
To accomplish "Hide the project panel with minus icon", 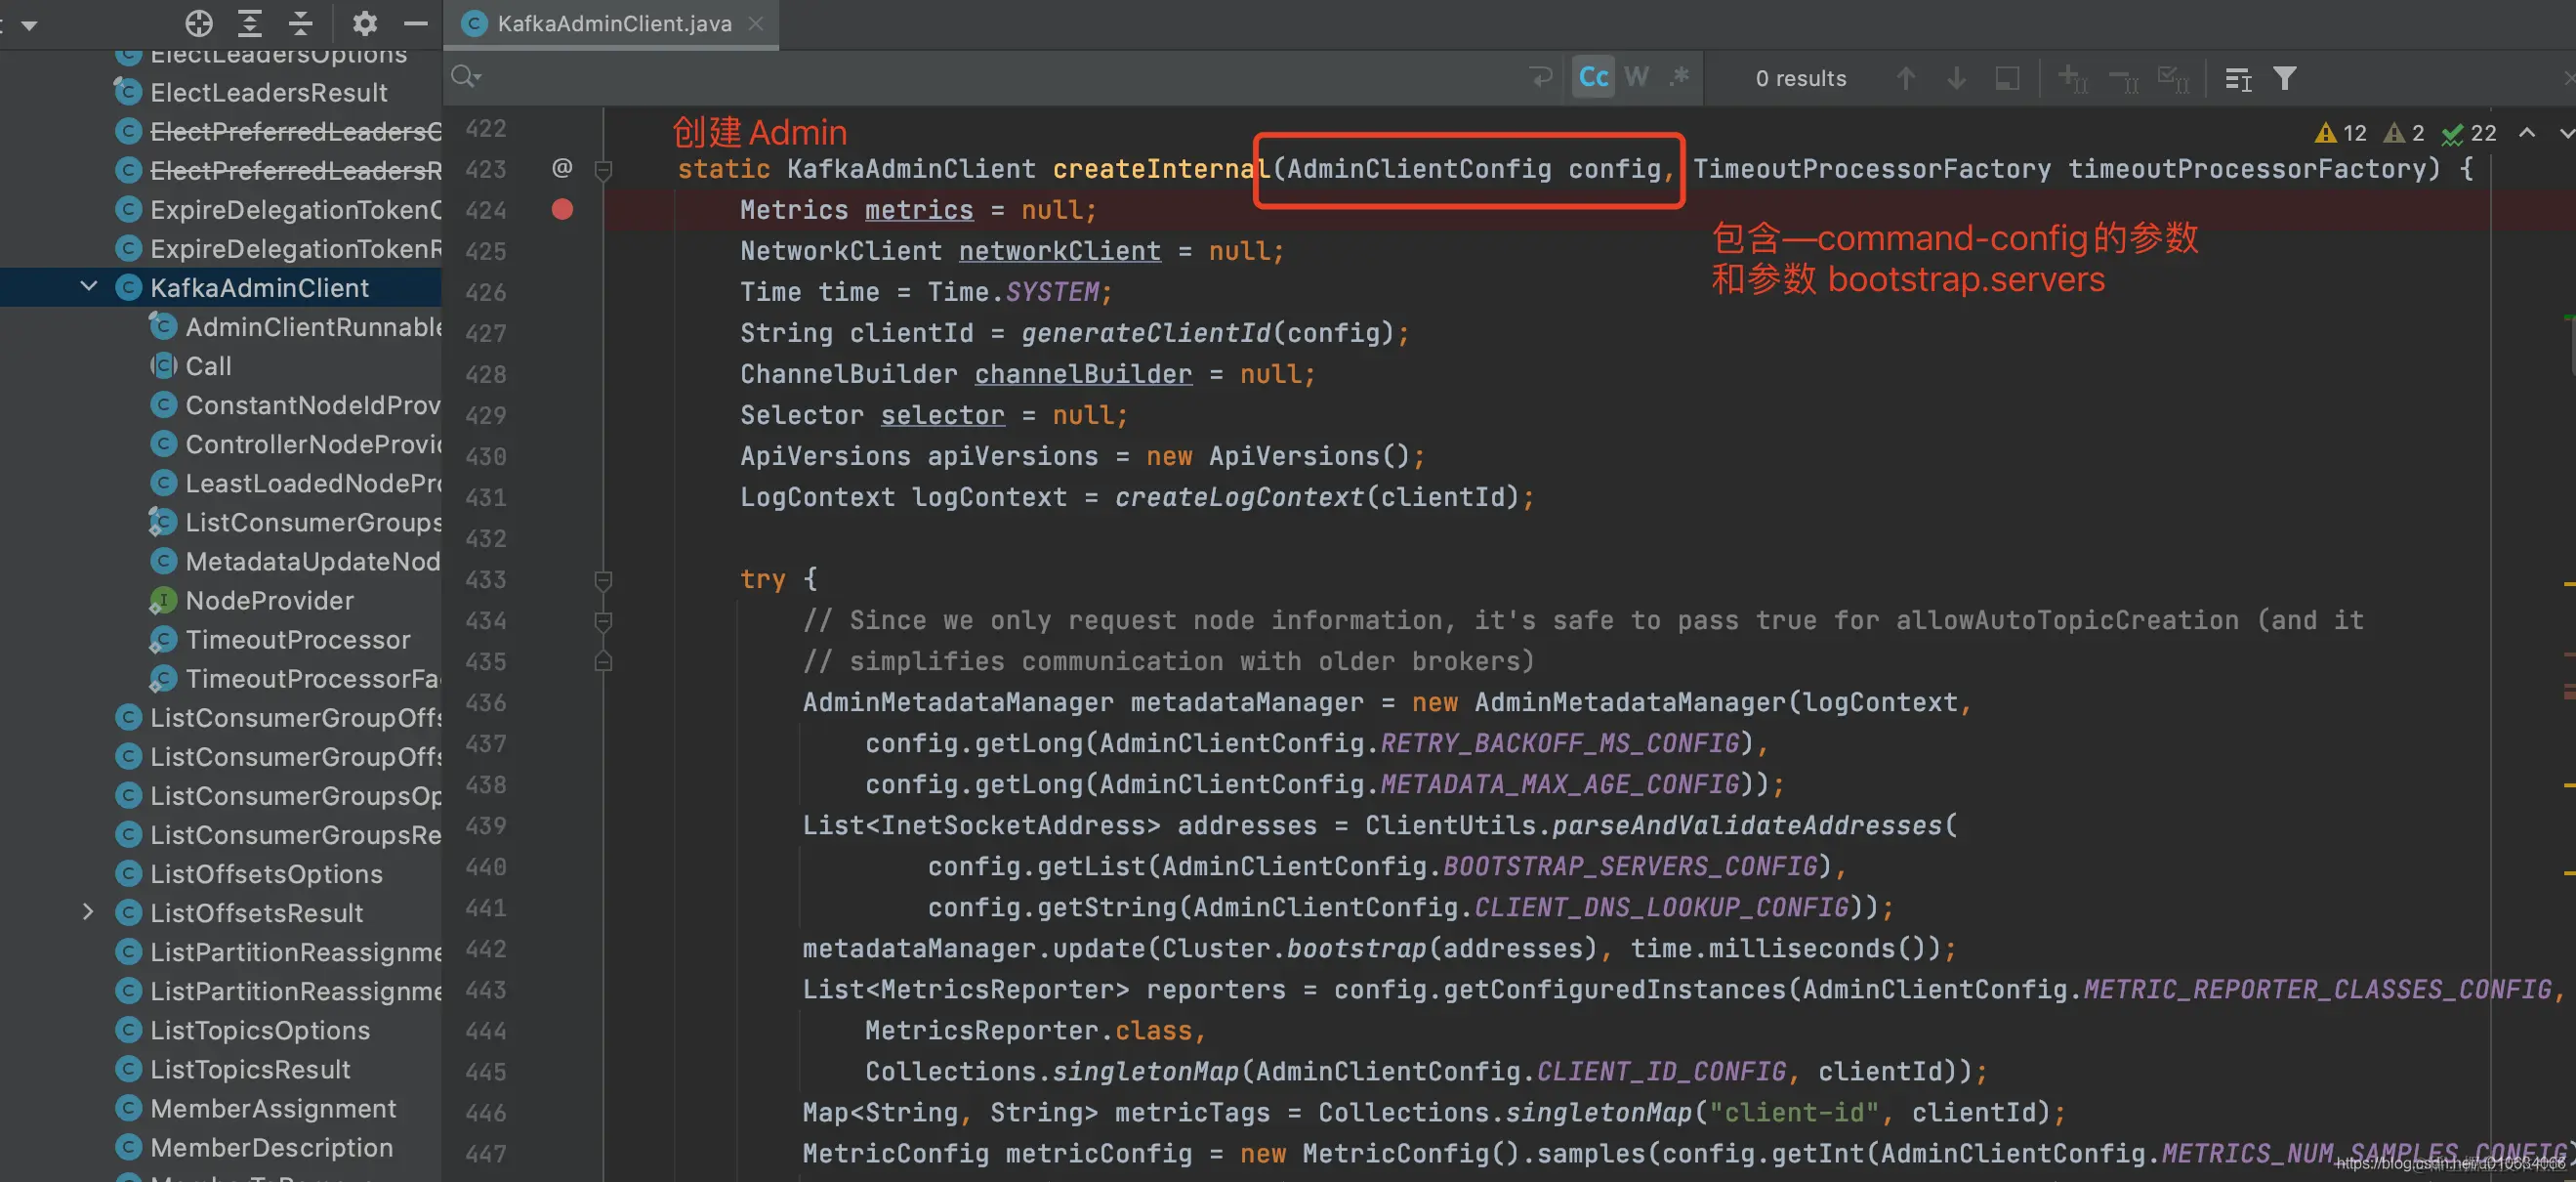I will tap(416, 23).
